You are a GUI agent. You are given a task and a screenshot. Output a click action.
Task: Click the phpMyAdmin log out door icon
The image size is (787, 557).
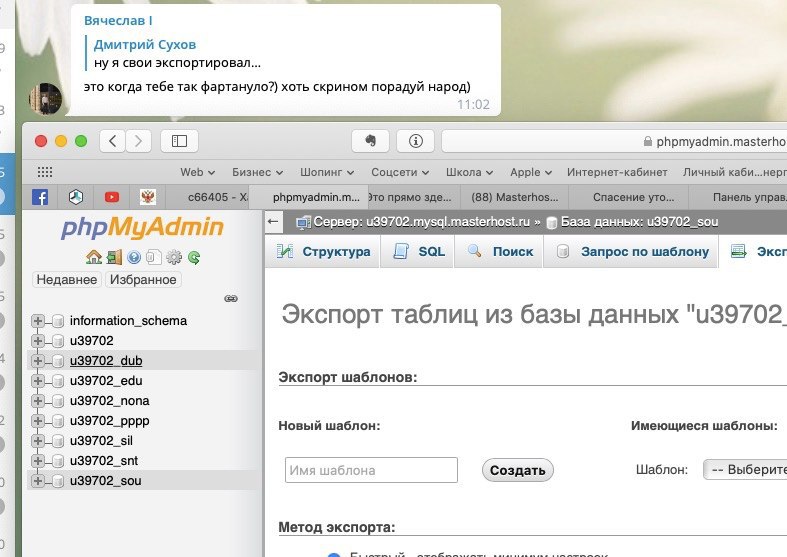pyautogui.click(x=114, y=257)
